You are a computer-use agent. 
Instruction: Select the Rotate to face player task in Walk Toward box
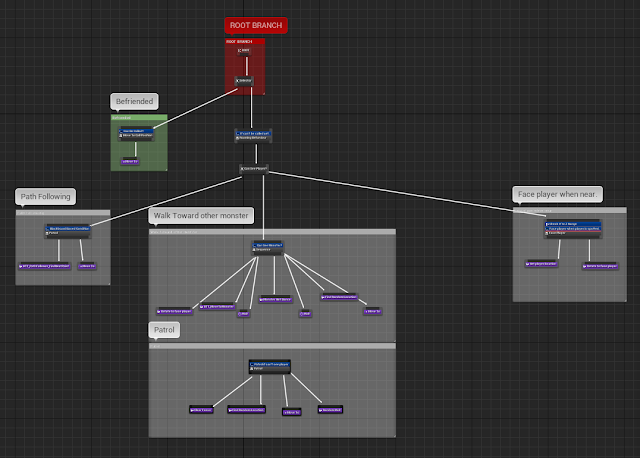pyautogui.click(x=175, y=311)
